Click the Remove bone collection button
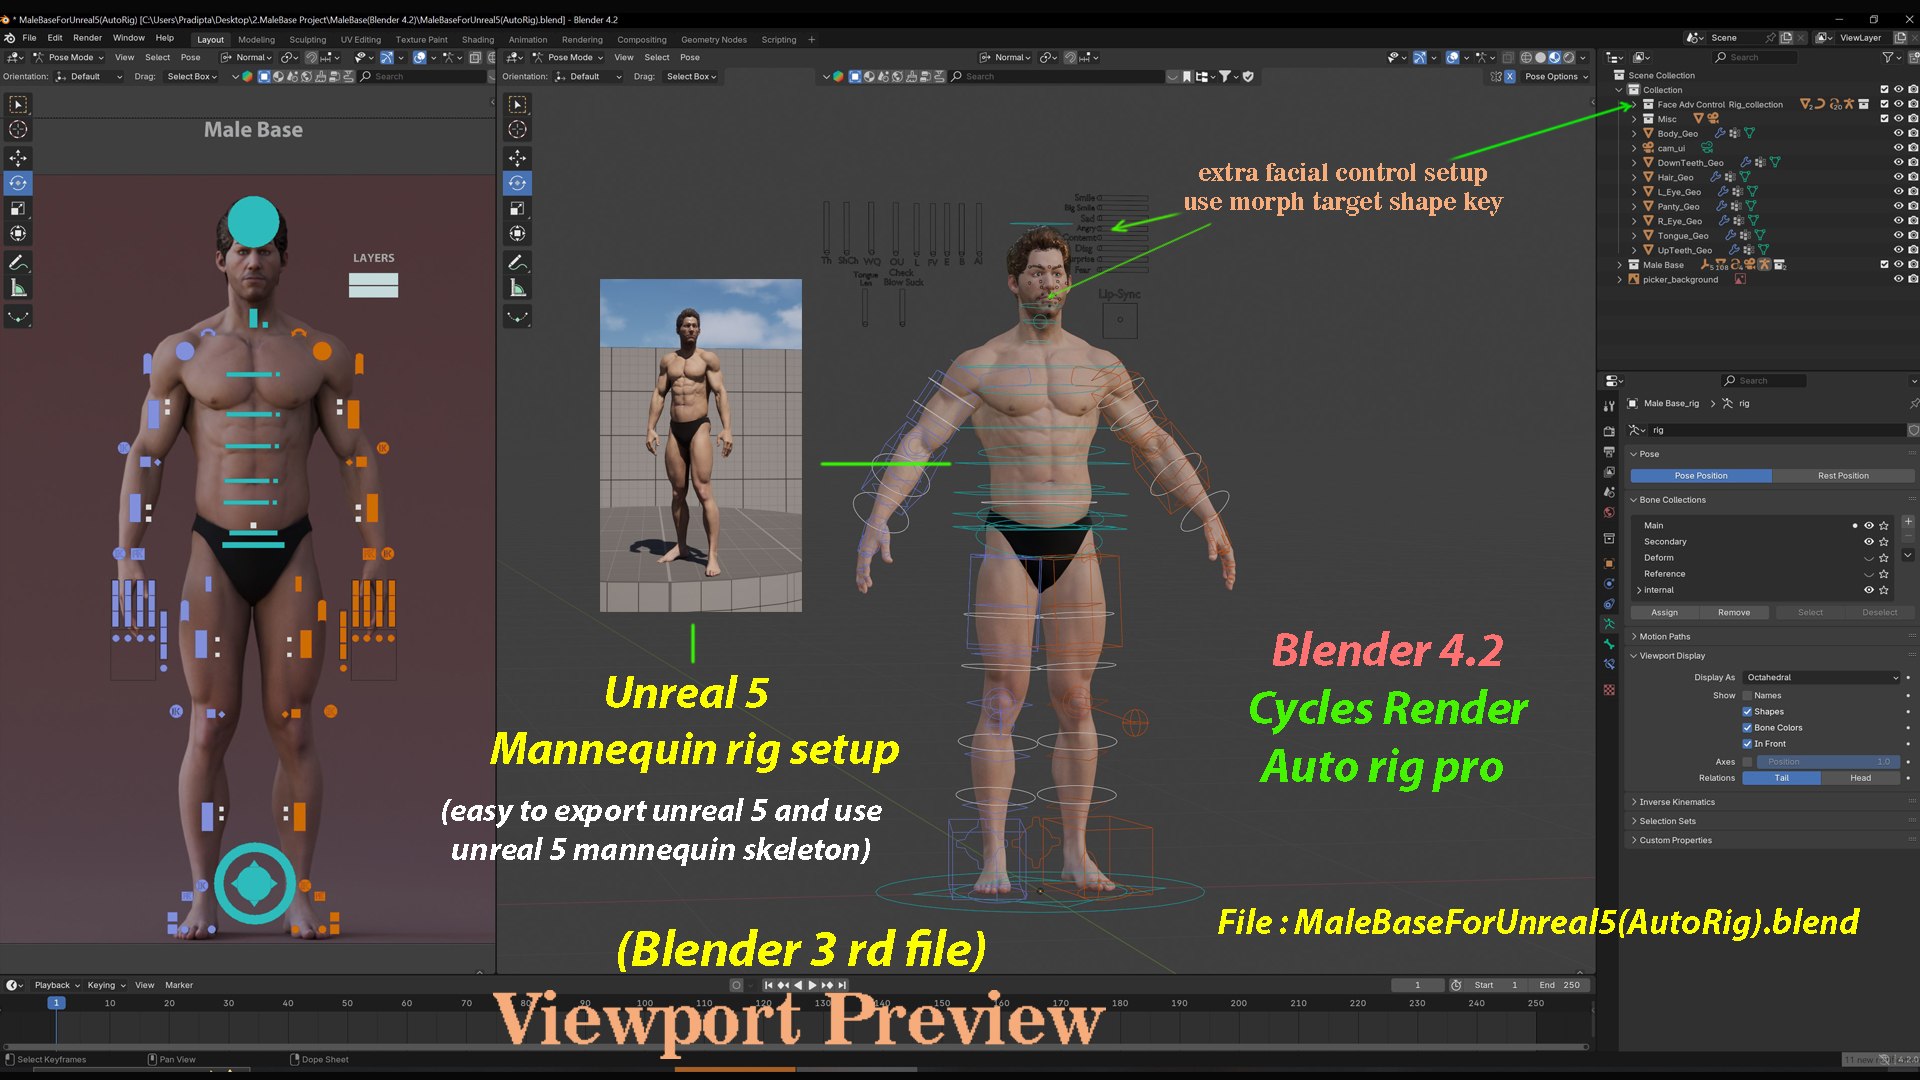The height and width of the screenshot is (1080, 1920). click(1734, 613)
